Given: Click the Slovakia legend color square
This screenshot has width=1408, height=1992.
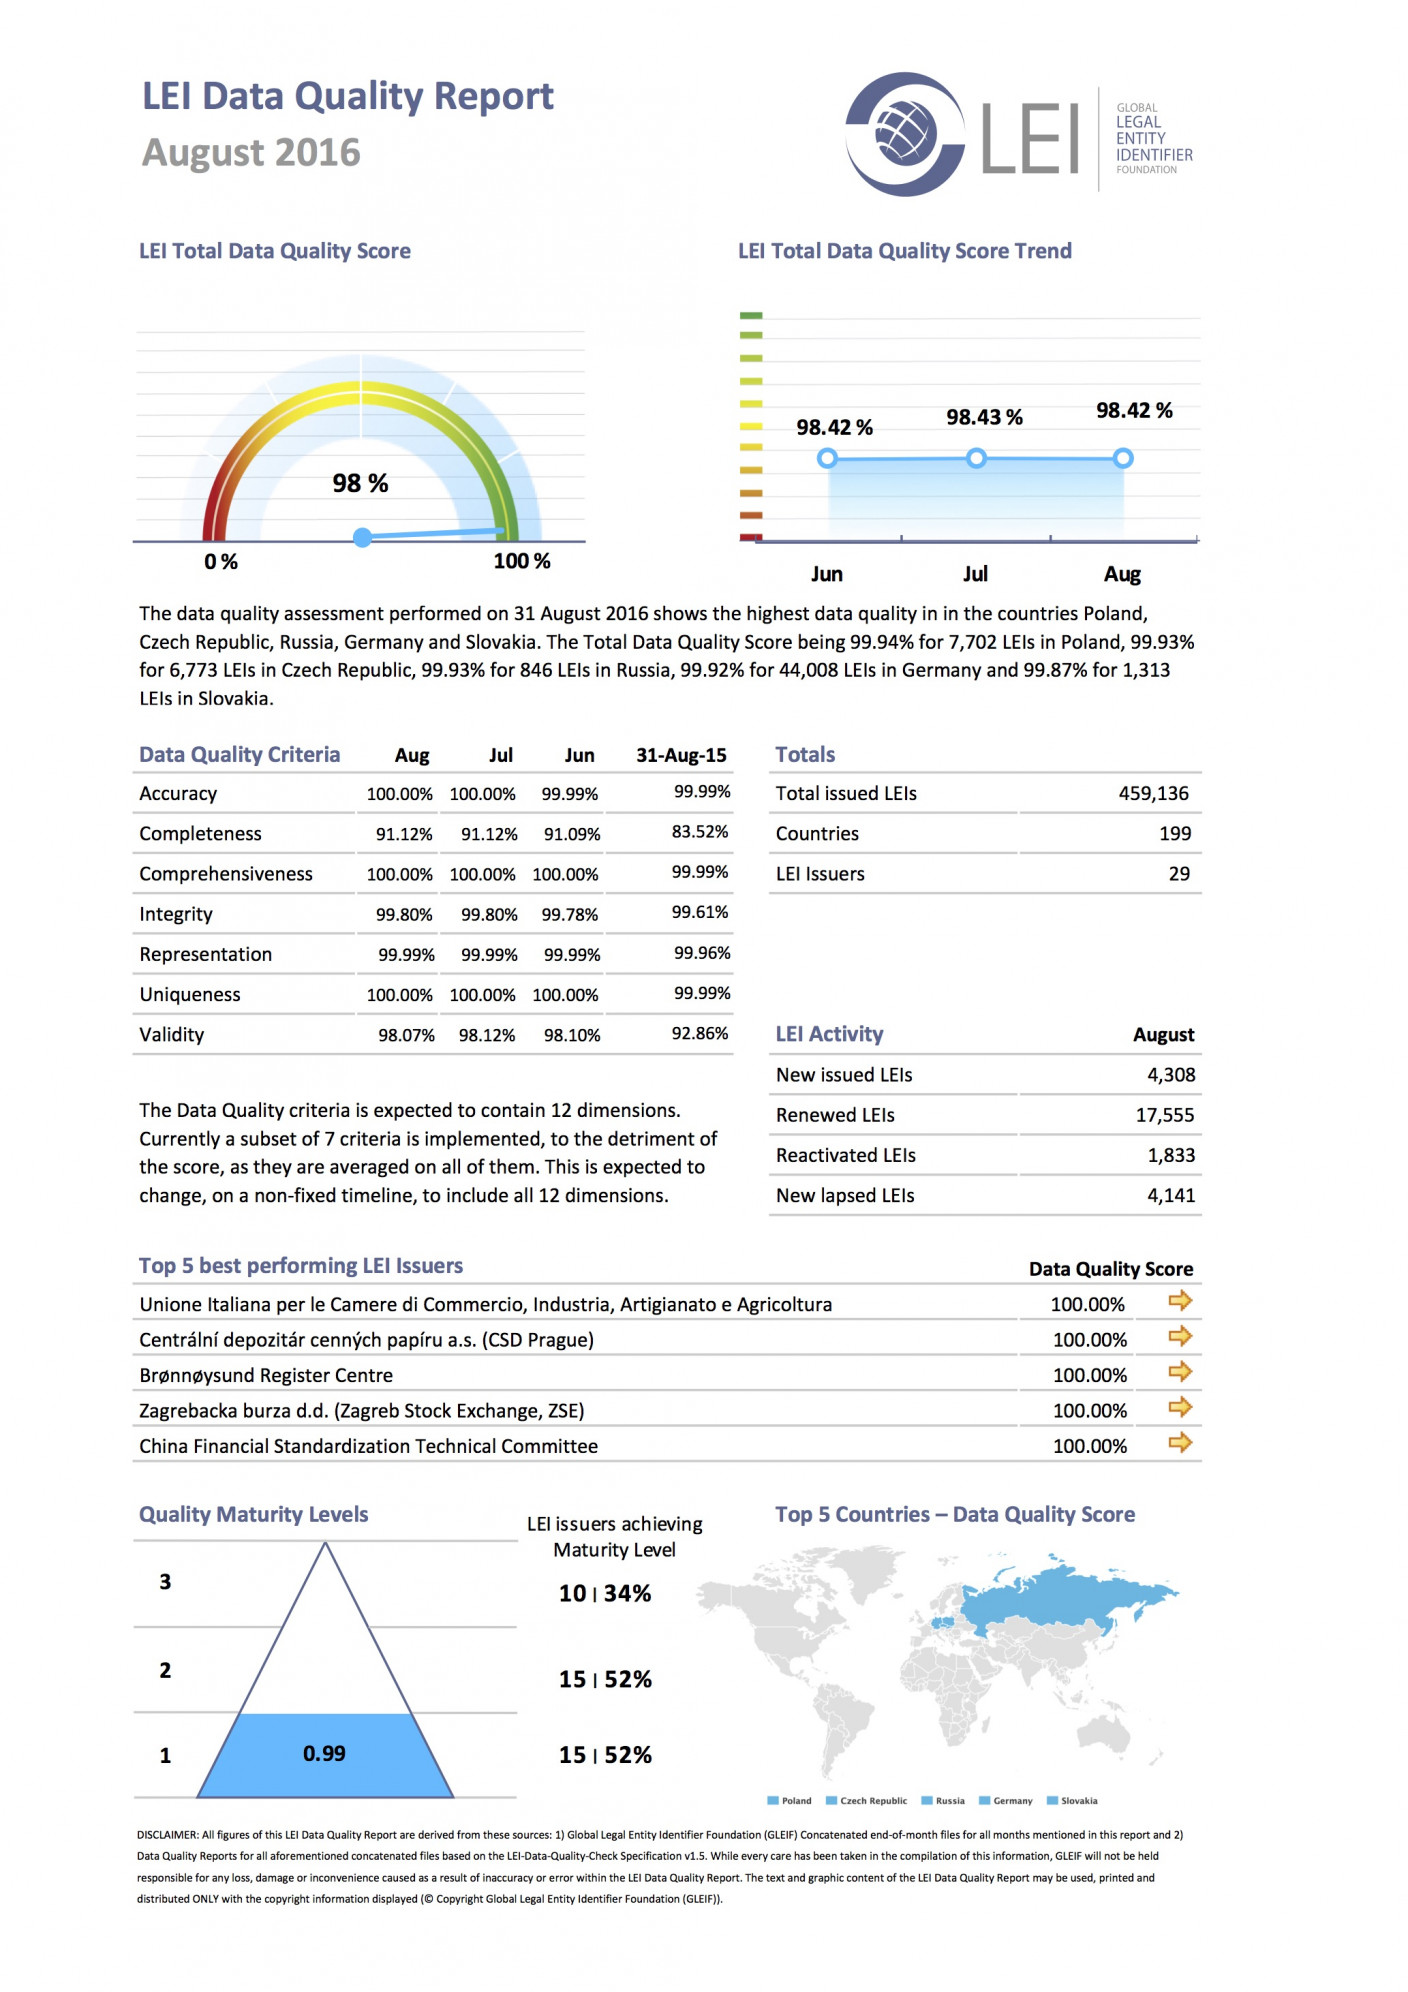Looking at the screenshot, I should pos(1052,1801).
